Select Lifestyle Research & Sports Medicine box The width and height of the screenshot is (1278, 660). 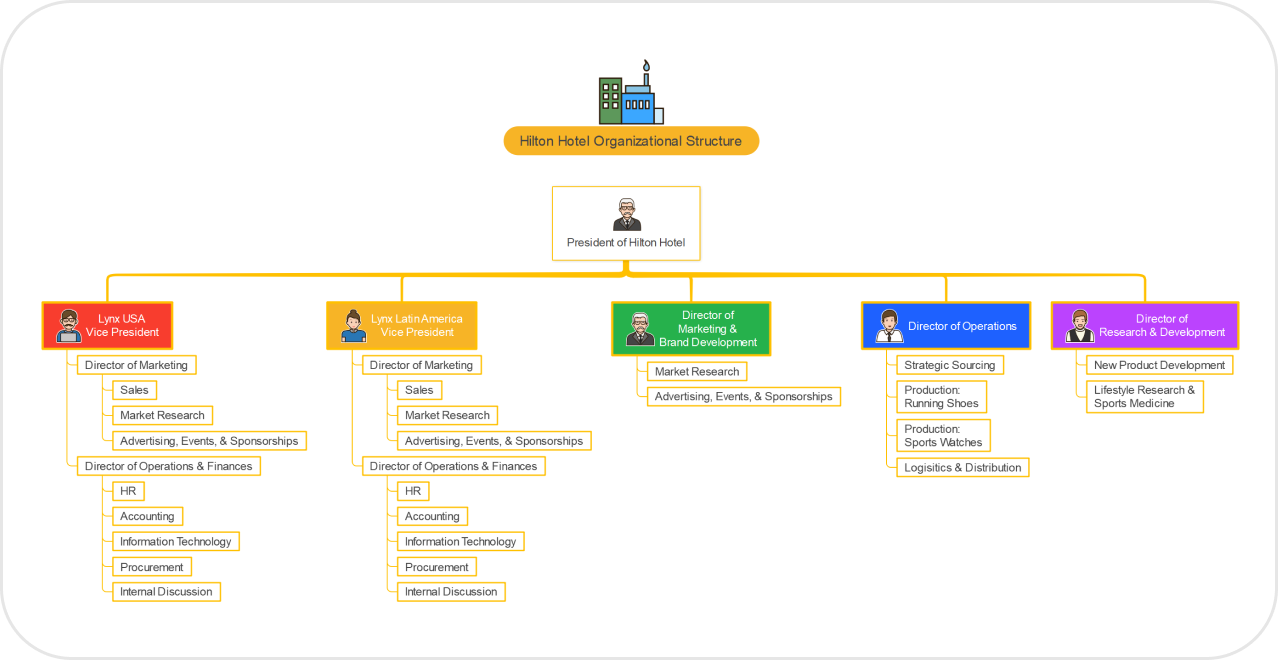1145,397
